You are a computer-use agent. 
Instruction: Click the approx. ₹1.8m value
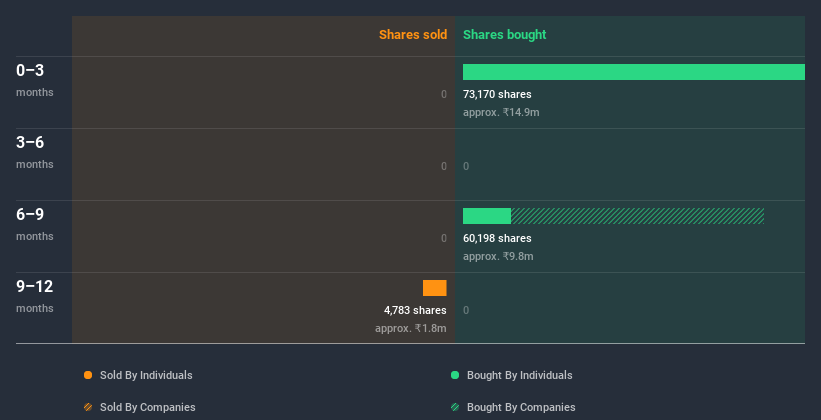(x=410, y=328)
